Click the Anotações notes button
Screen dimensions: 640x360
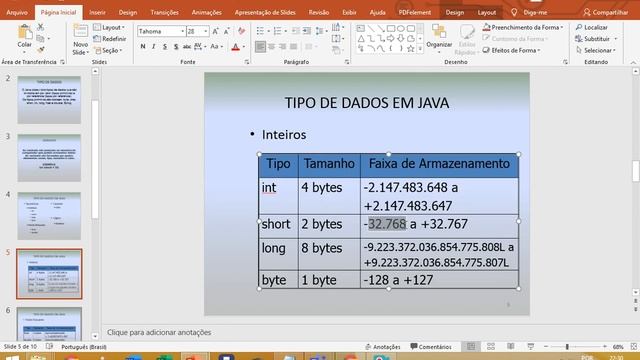(x=383, y=347)
